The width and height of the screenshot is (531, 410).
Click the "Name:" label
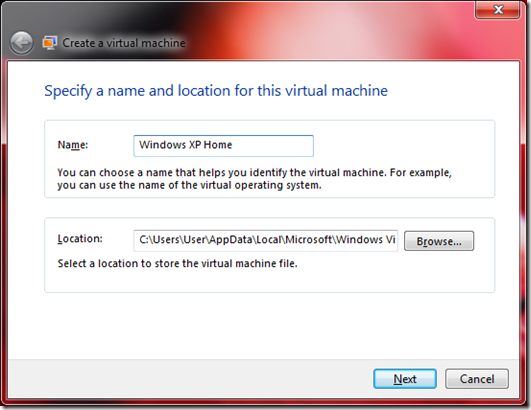(73, 145)
